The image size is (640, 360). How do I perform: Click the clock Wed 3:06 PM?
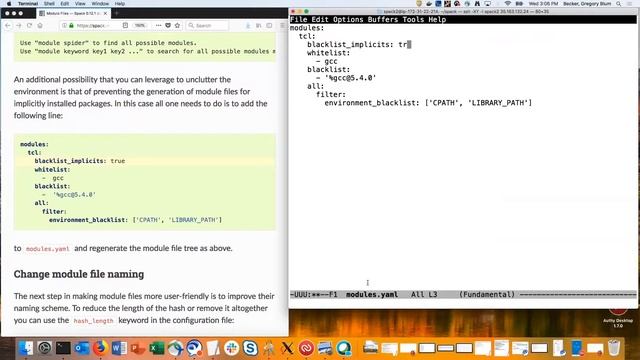(x=543, y=3)
